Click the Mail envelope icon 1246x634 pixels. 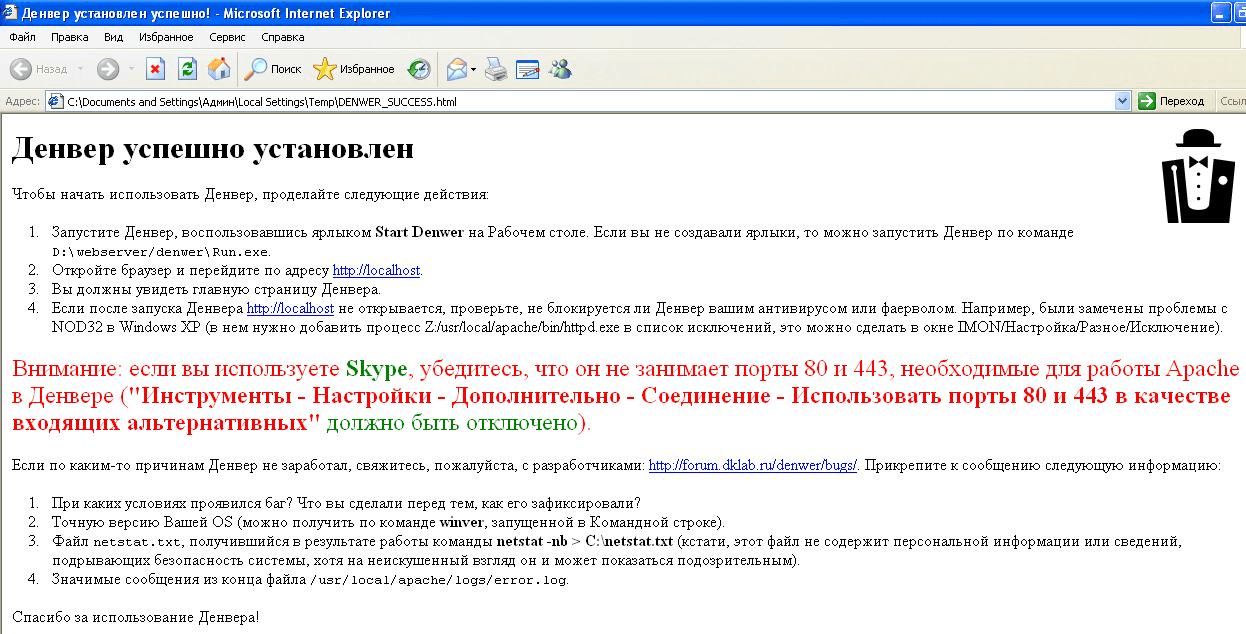coord(457,69)
